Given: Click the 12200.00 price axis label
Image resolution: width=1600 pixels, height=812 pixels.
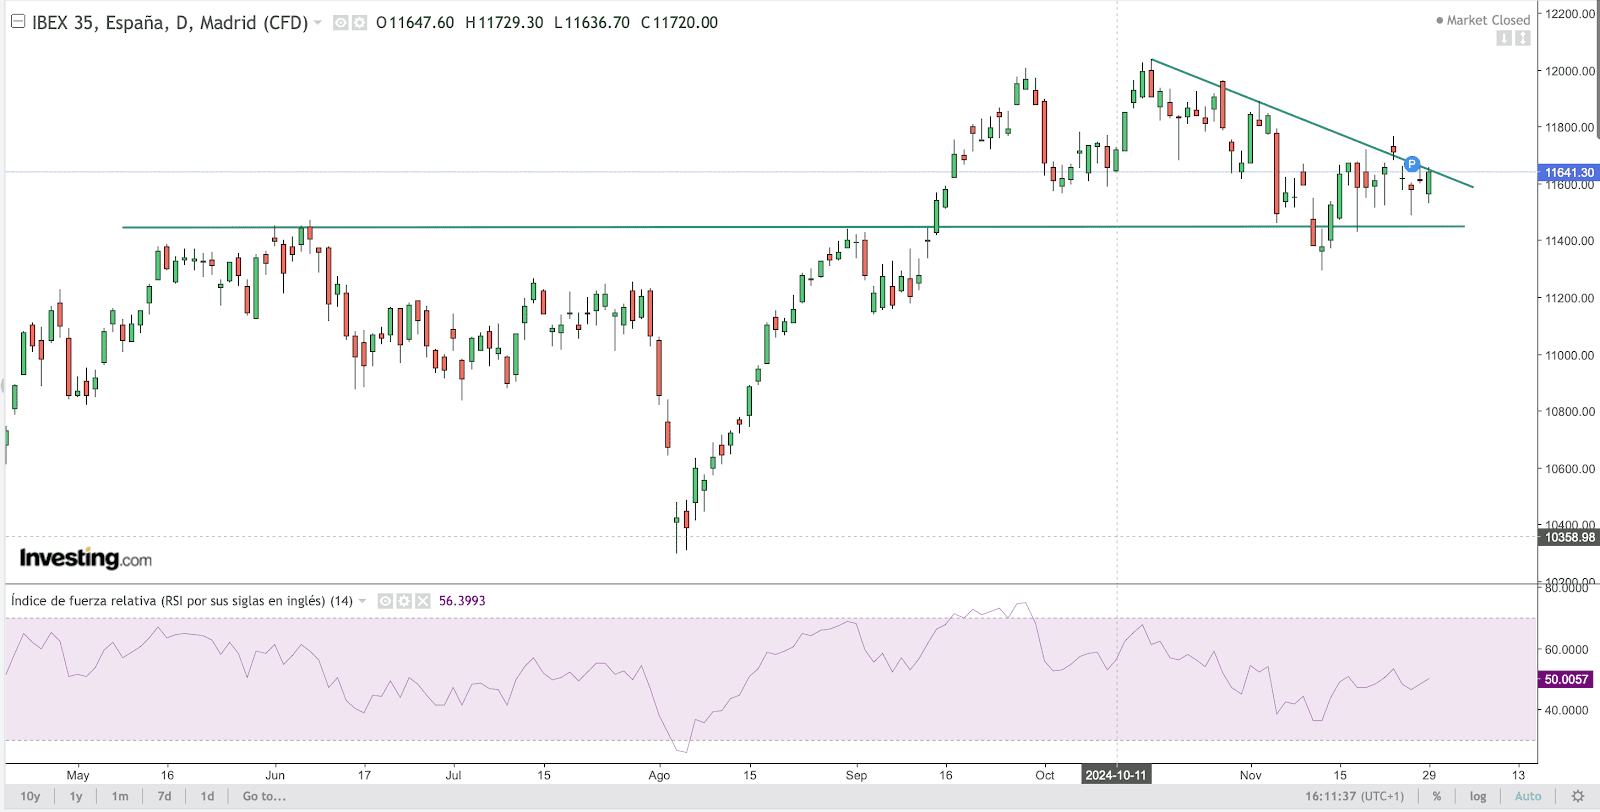Looking at the screenshot, I should [x=1570, y=14].
